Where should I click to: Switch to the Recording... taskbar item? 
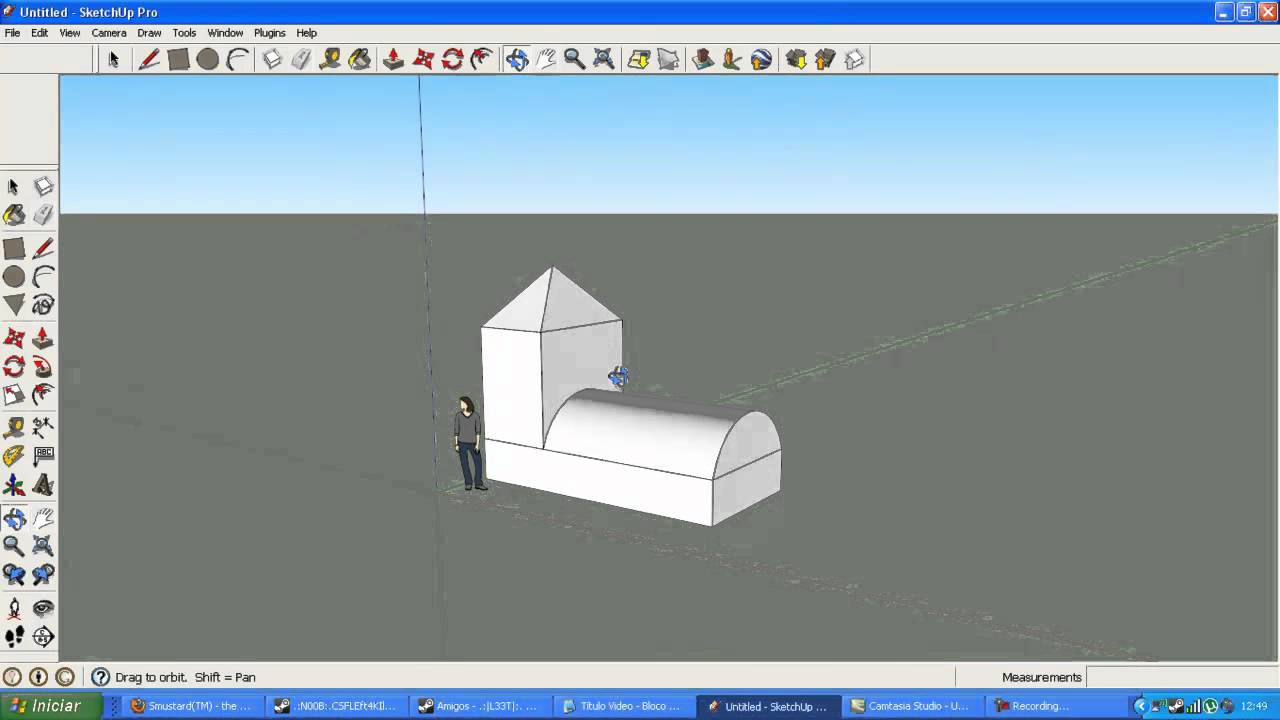(x=1055, y=706)
